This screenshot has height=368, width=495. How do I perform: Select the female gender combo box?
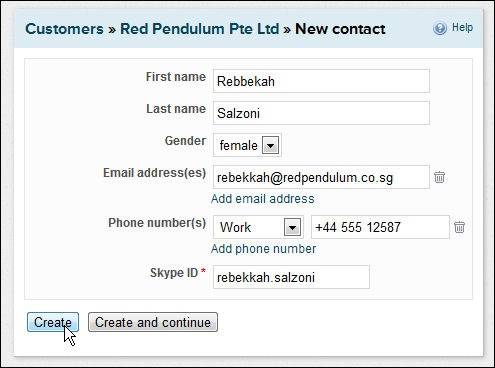247,145
